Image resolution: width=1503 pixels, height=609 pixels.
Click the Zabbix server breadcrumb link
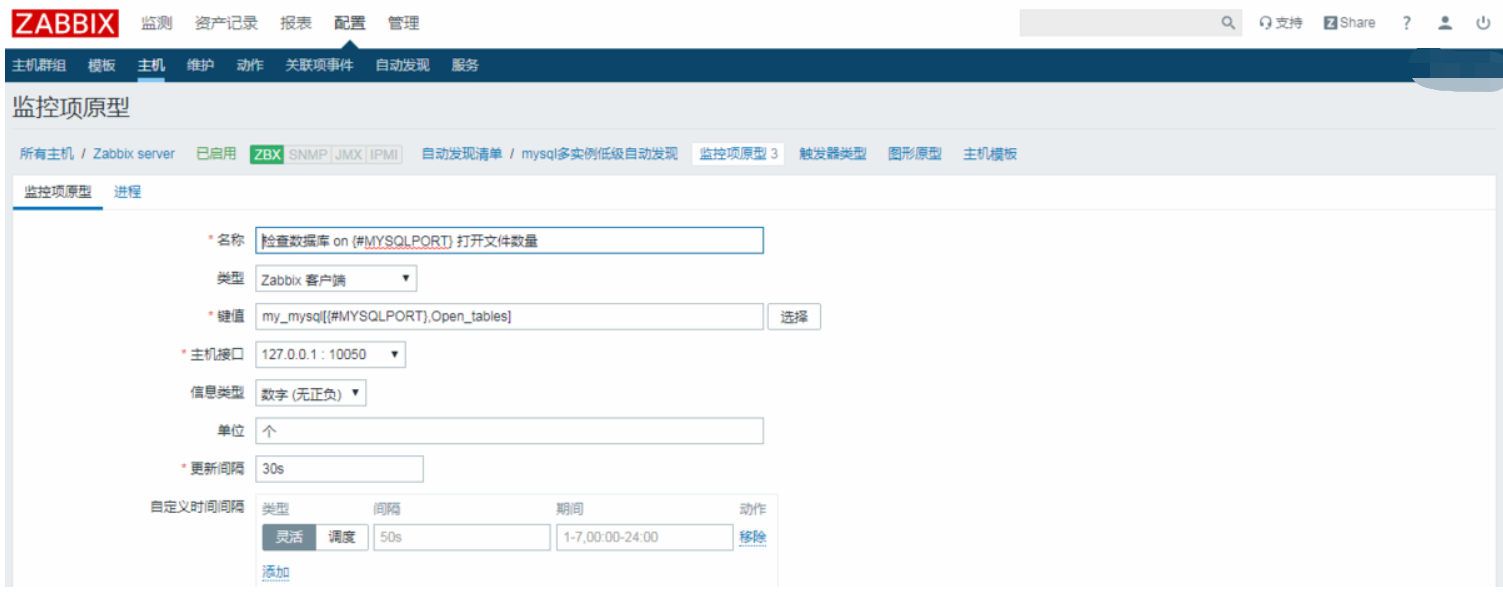pos(134,154)
